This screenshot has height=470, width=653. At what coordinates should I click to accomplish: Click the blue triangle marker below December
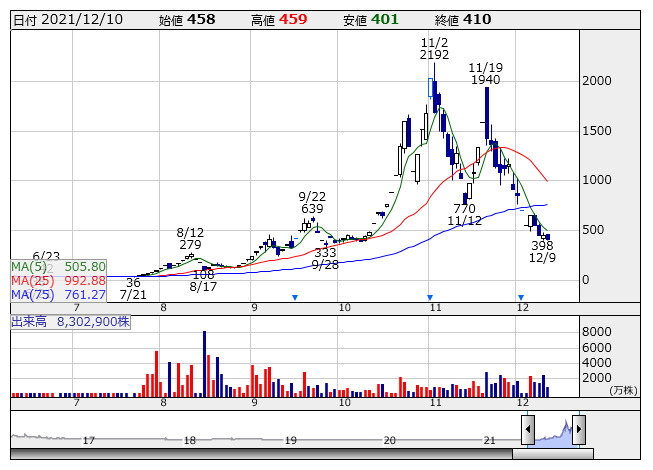pyautogui.click(x=520, y=297)
